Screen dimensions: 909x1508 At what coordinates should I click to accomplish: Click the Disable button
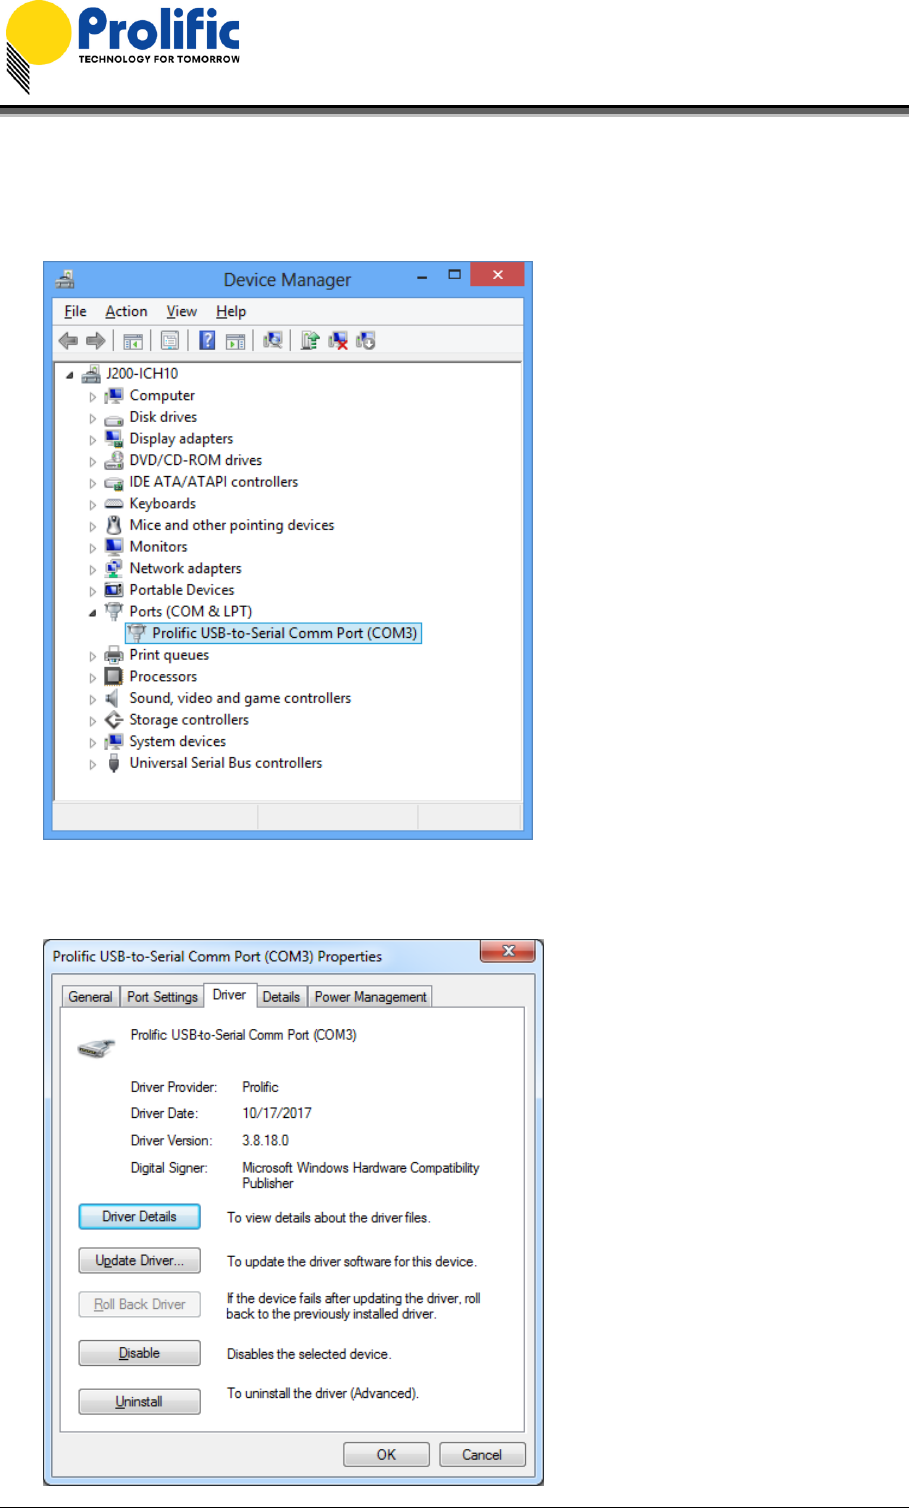pyautogui.click(x=139, y=1353)
